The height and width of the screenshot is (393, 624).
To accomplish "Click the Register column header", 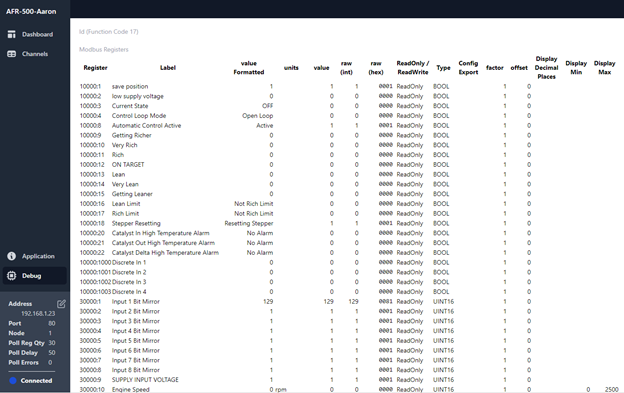I will point(96,68).
